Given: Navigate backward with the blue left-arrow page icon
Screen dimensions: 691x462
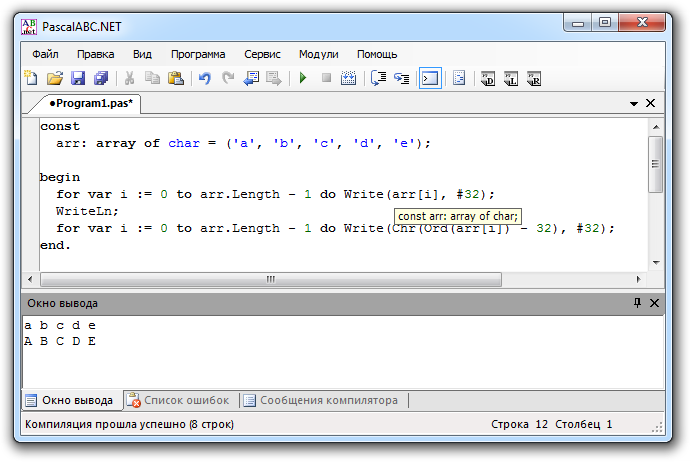Looking at the screenshot, I should [x=251, y=78].
